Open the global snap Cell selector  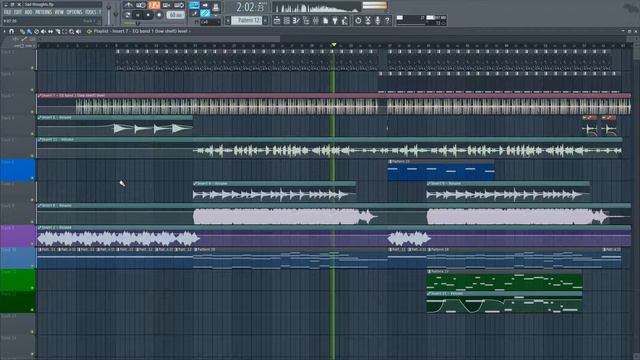pyautogui.click(x=210, y=22)
